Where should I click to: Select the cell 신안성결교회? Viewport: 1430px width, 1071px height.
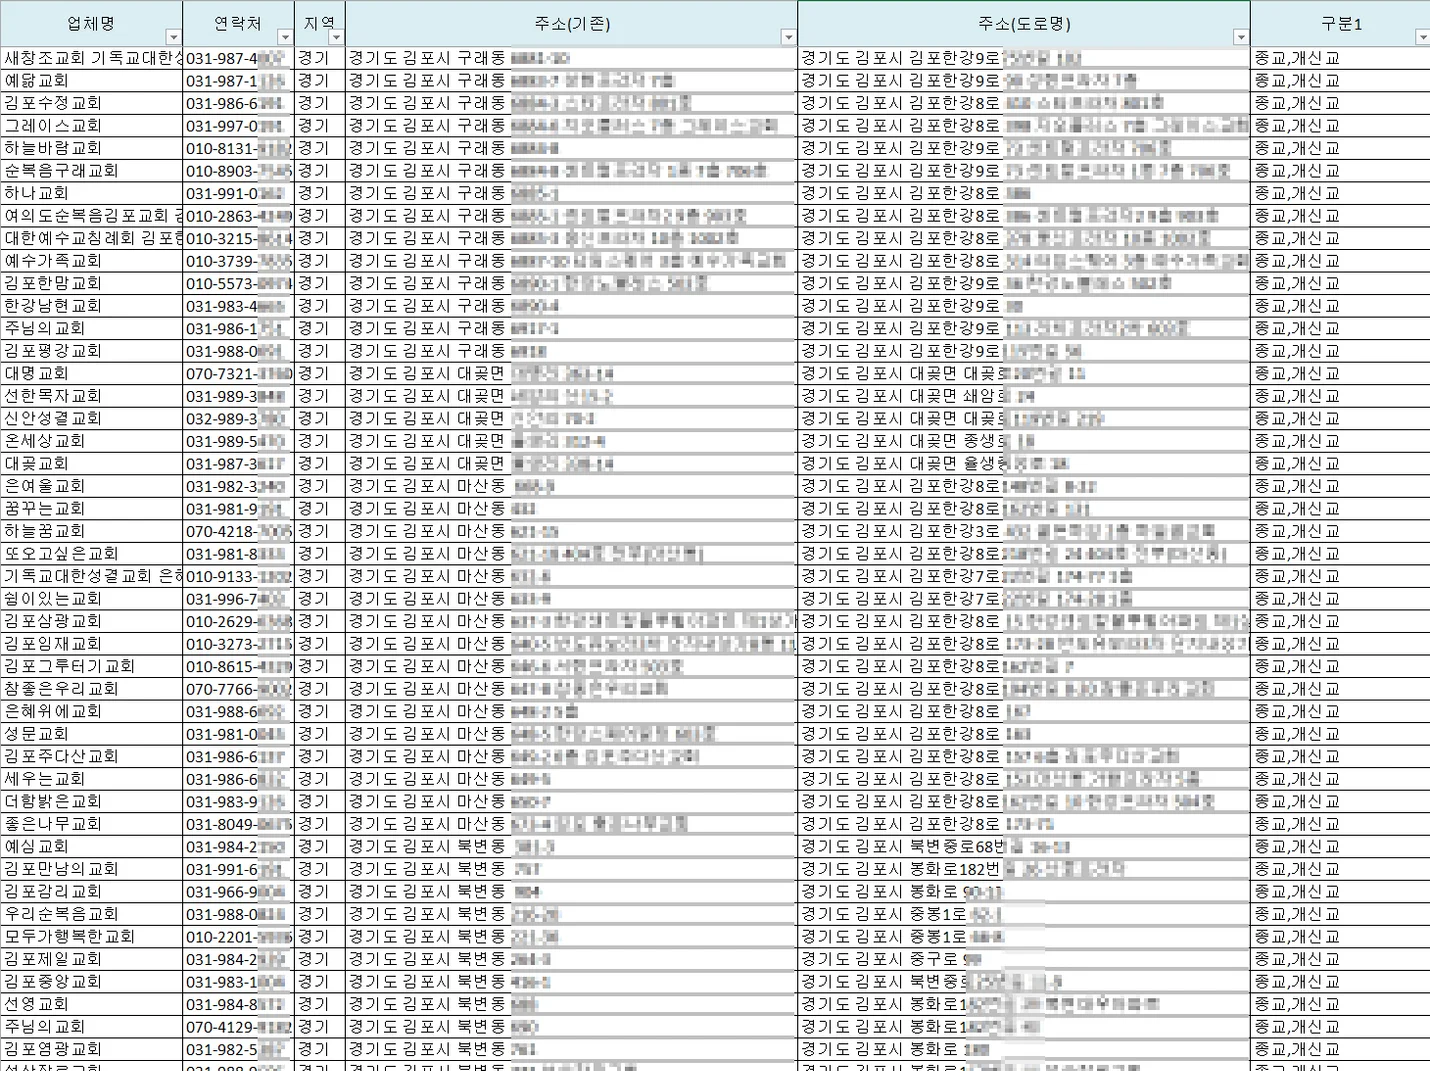coord(92,418)
